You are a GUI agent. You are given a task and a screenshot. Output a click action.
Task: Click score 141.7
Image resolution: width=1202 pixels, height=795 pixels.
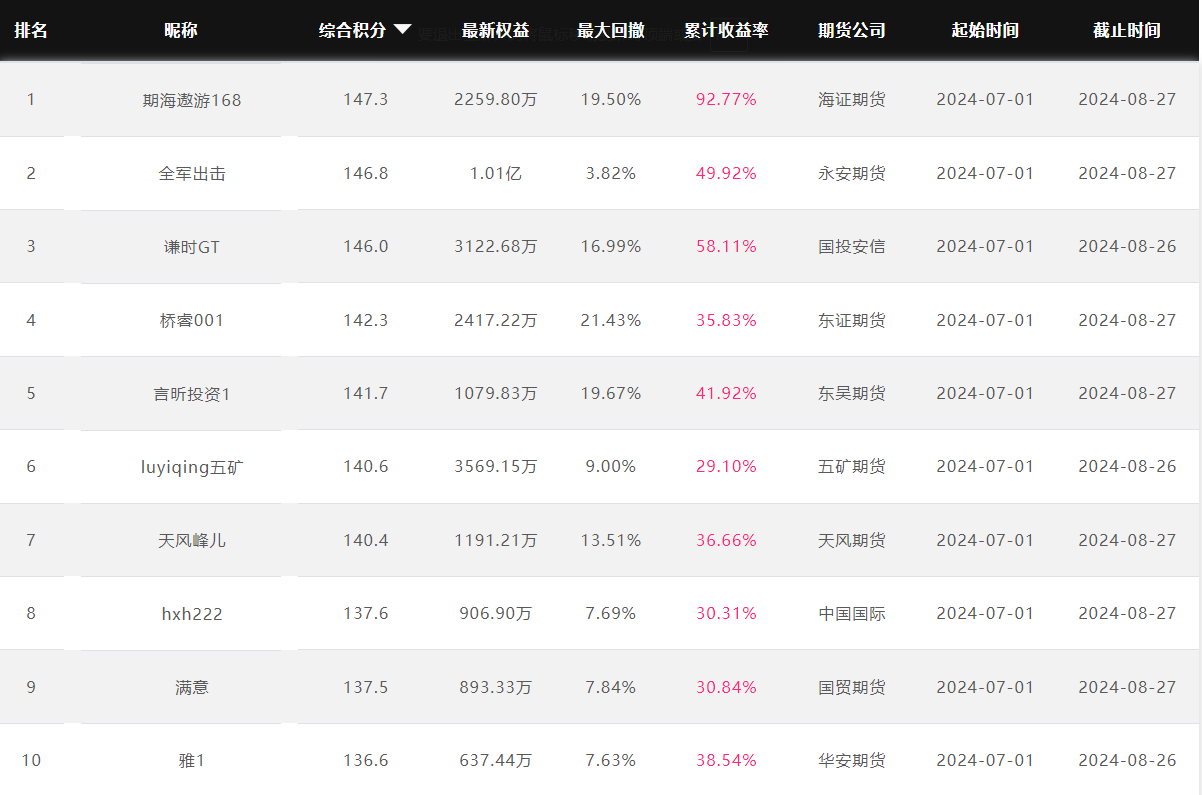tap(365, 393)
